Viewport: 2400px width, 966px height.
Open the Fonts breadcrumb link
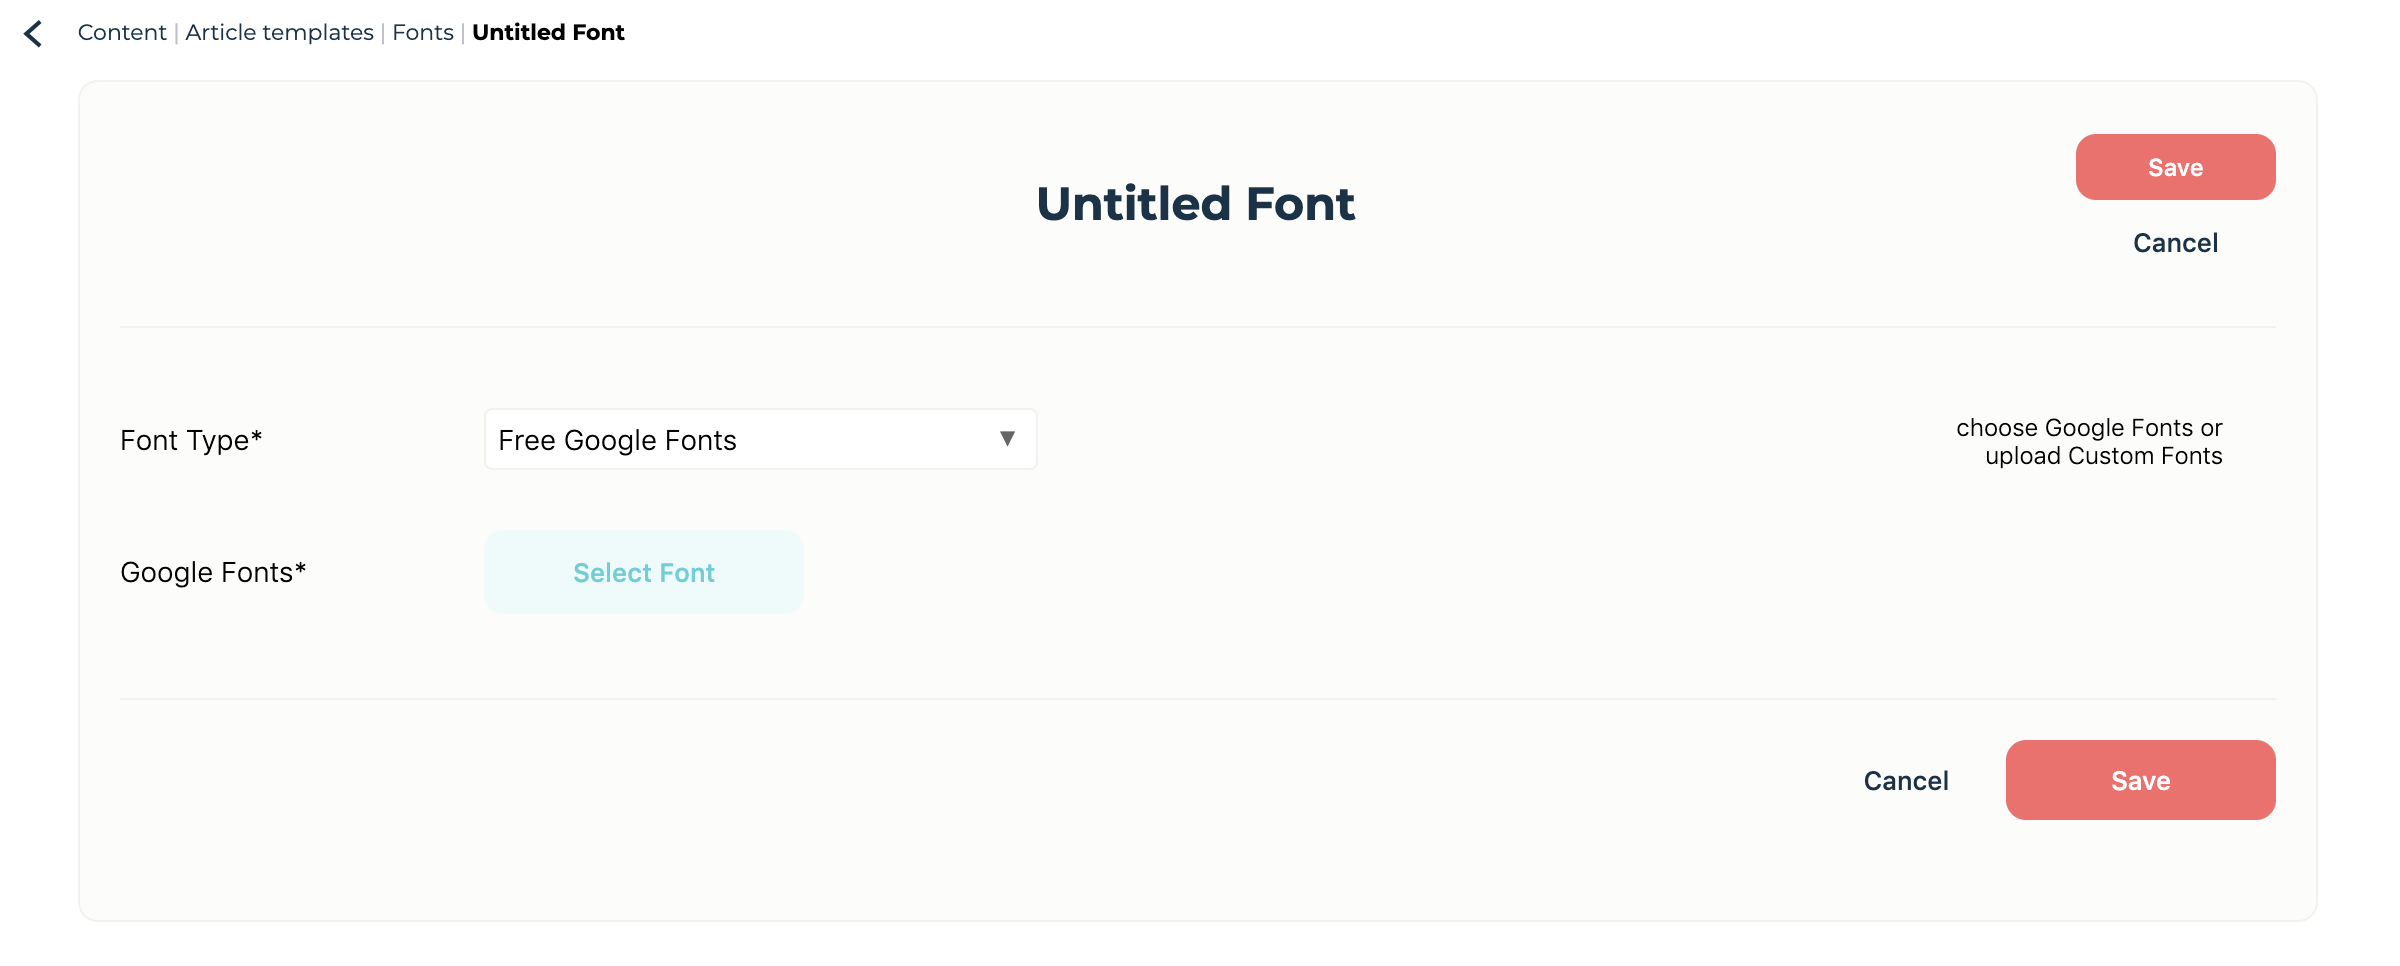(x=423, y=32)
